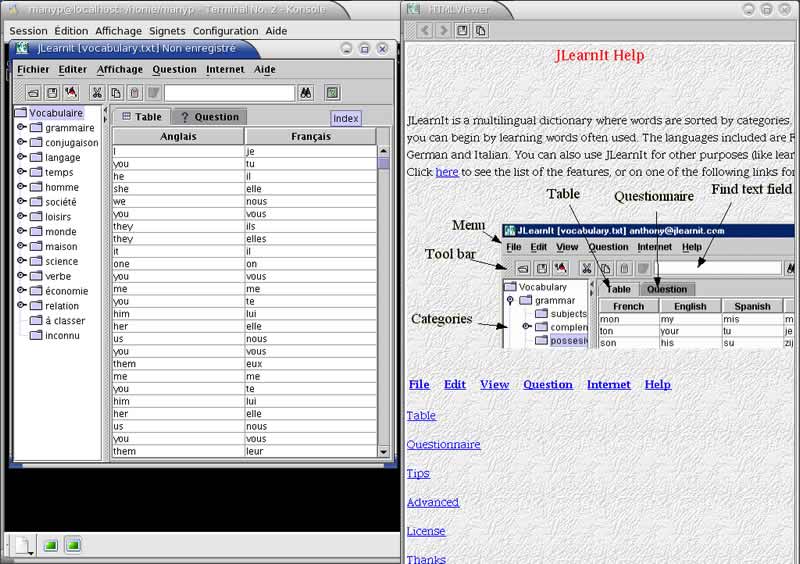Select the science tree item
The width and height of the screenshot is (800, 564).
tap(61, 261)
